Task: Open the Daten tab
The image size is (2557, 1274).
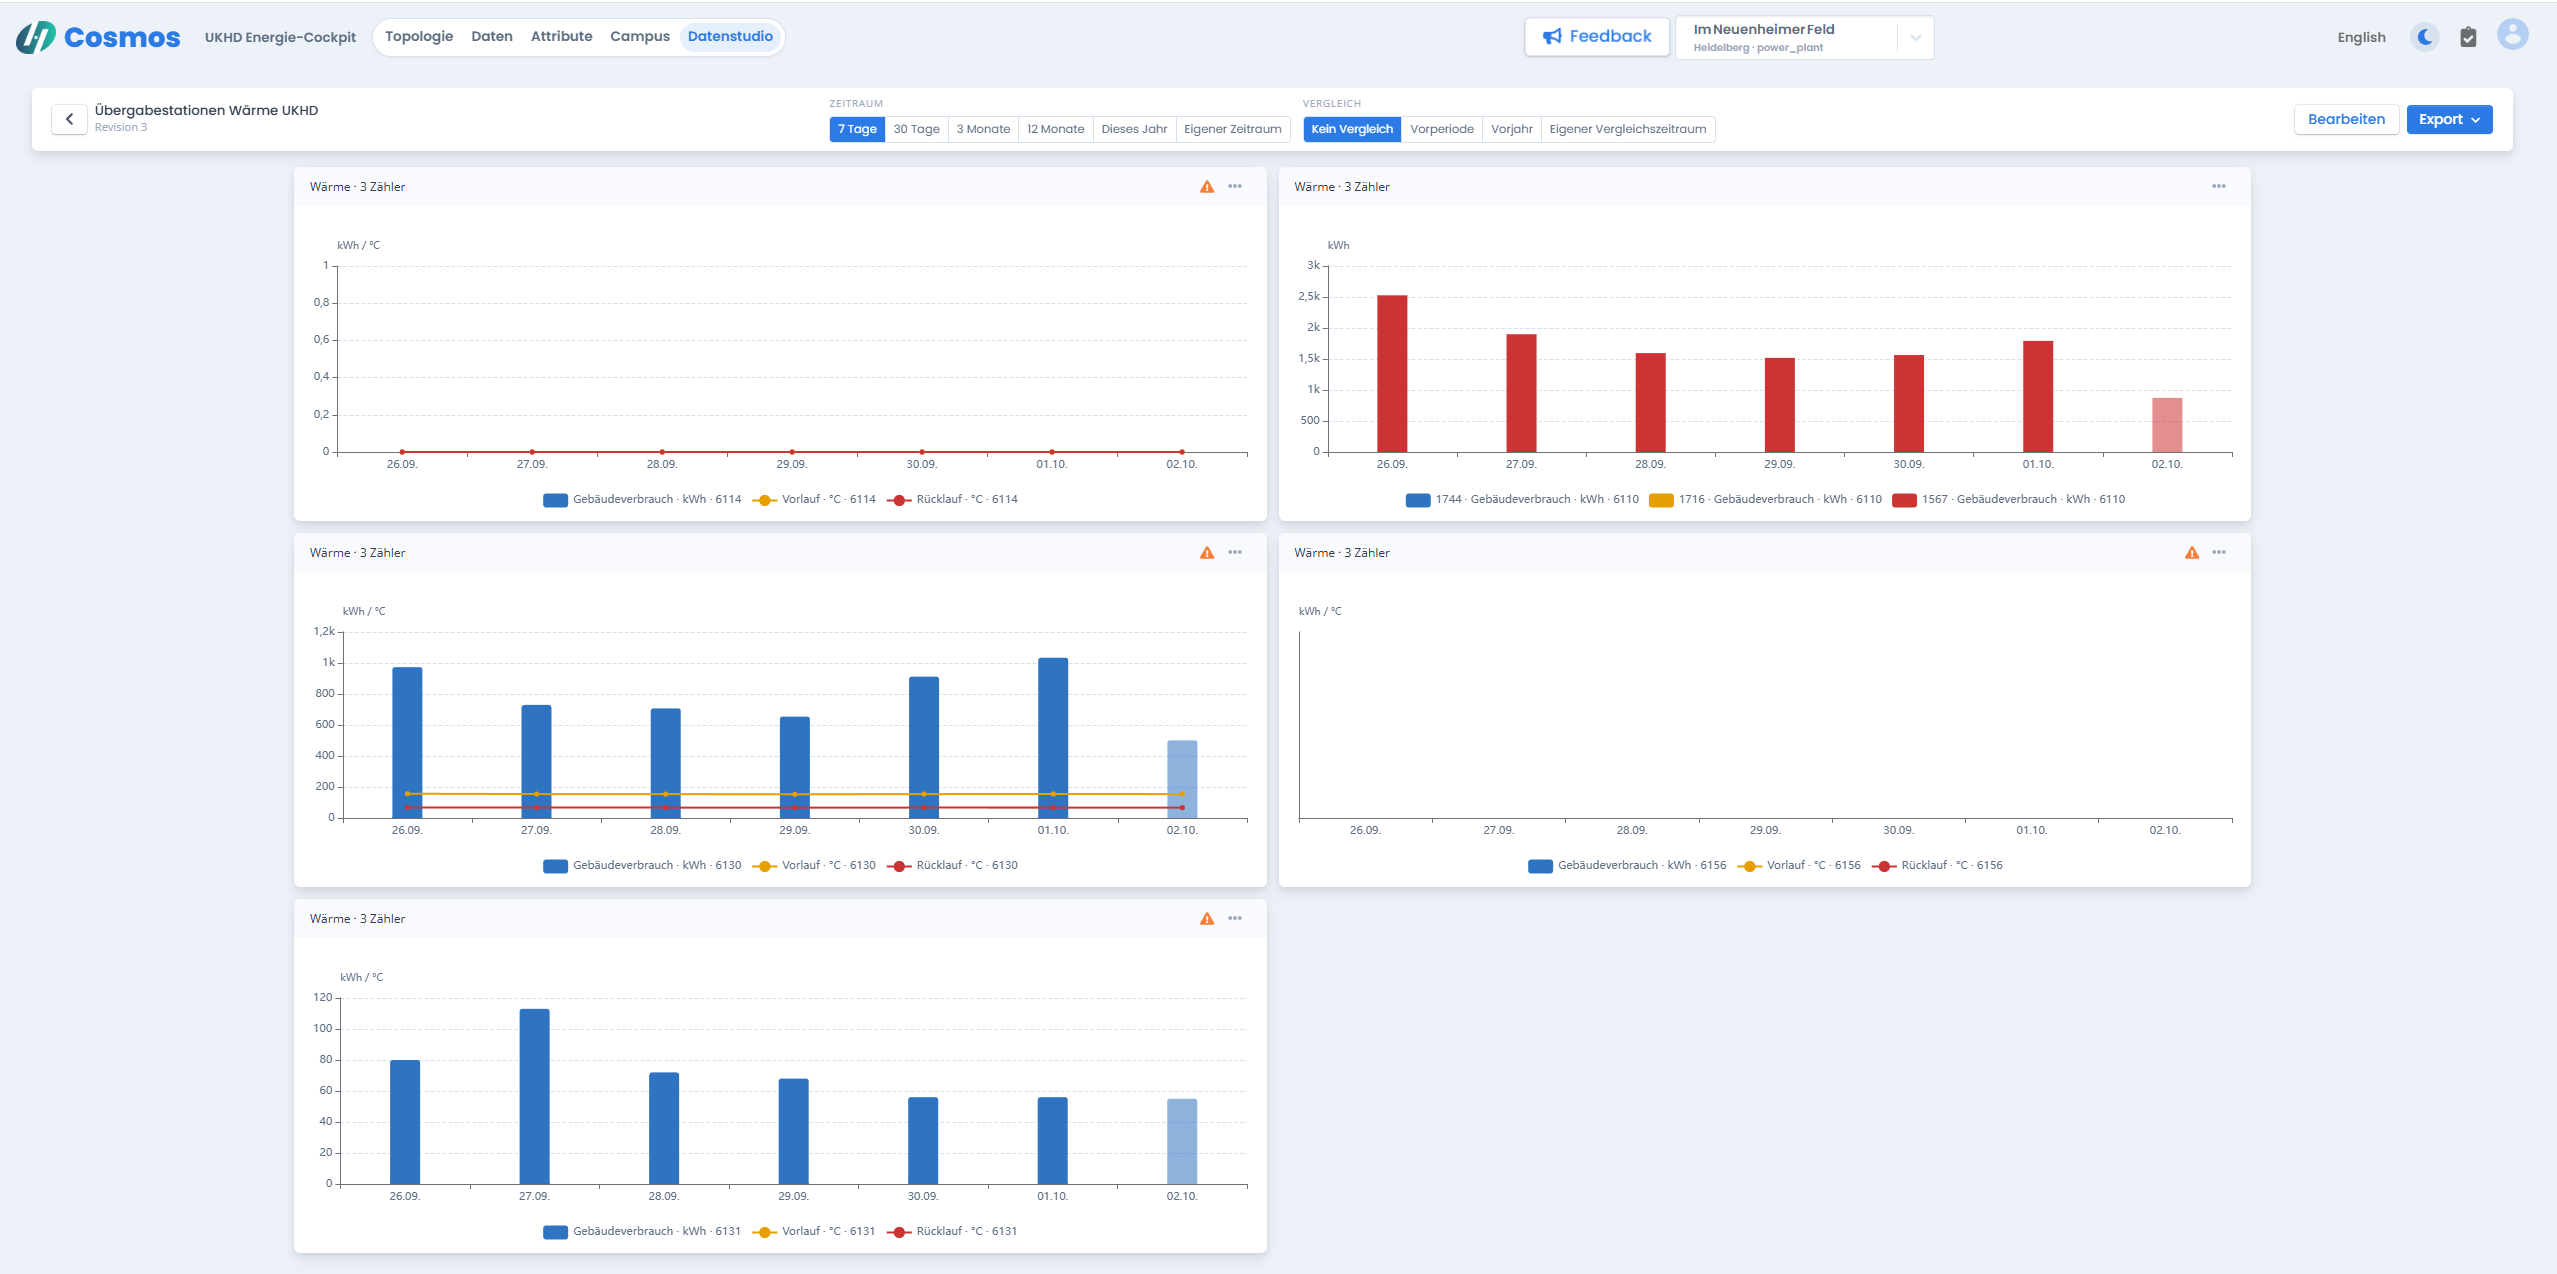Action: 492,37
